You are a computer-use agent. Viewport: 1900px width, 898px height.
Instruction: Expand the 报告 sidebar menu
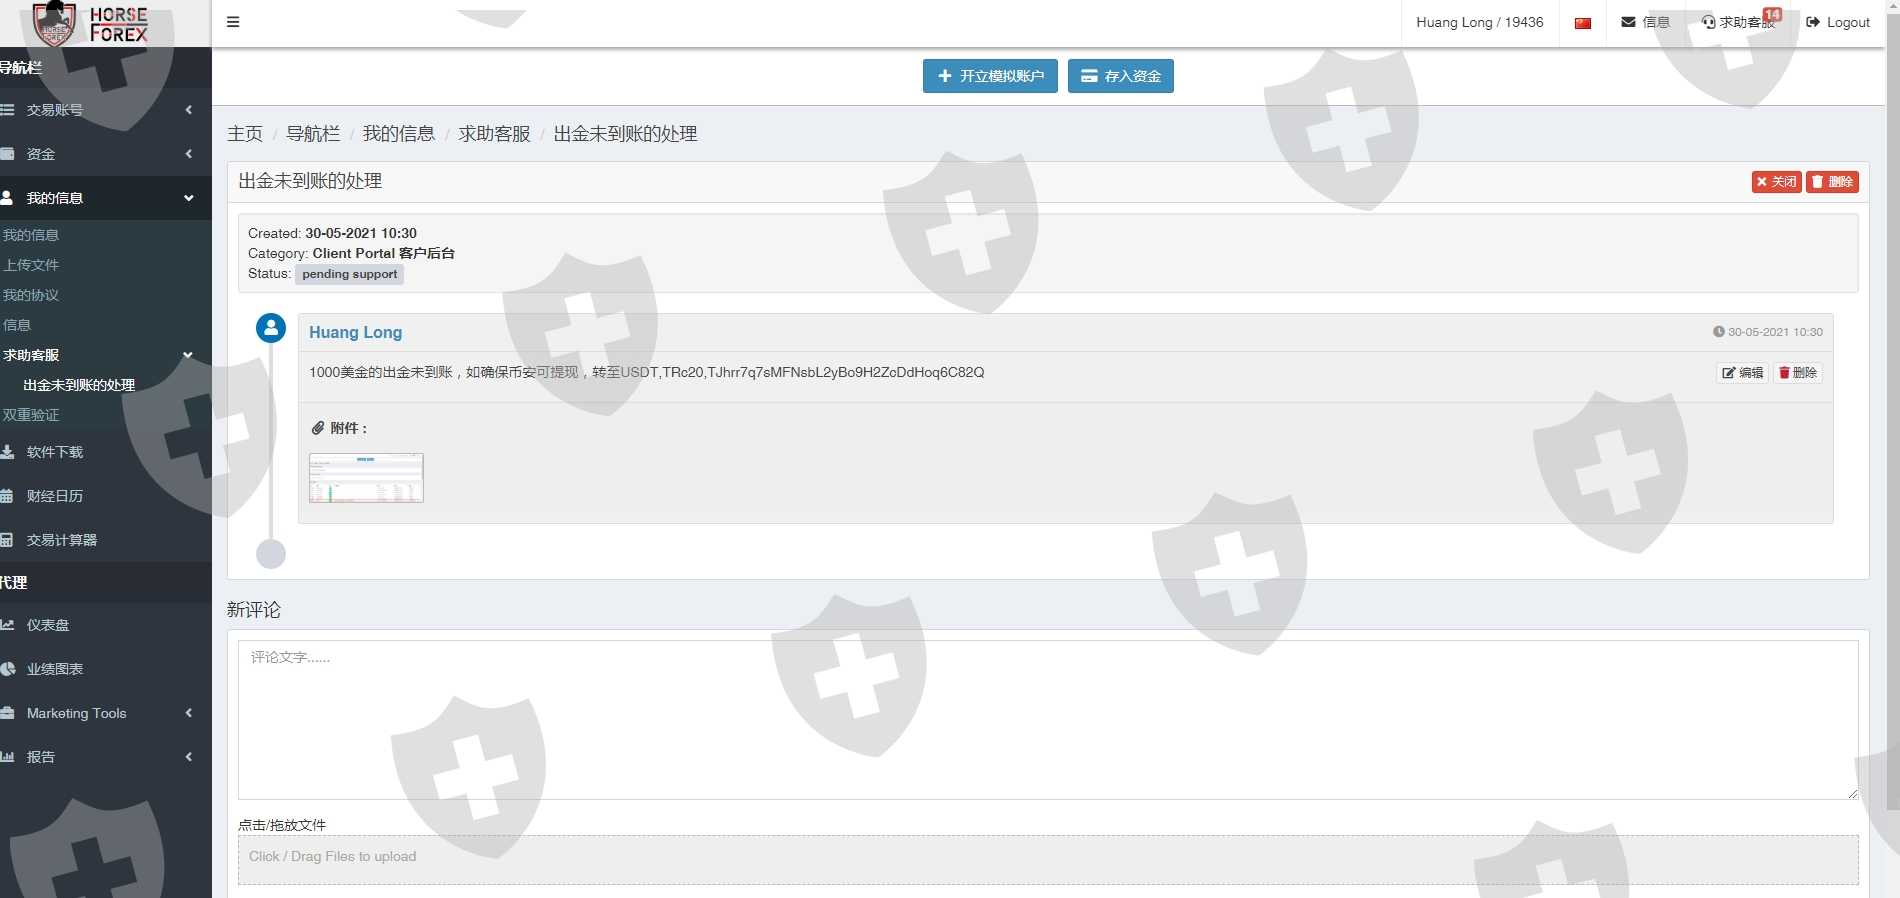pyautogui.click(x=105, y=757)
